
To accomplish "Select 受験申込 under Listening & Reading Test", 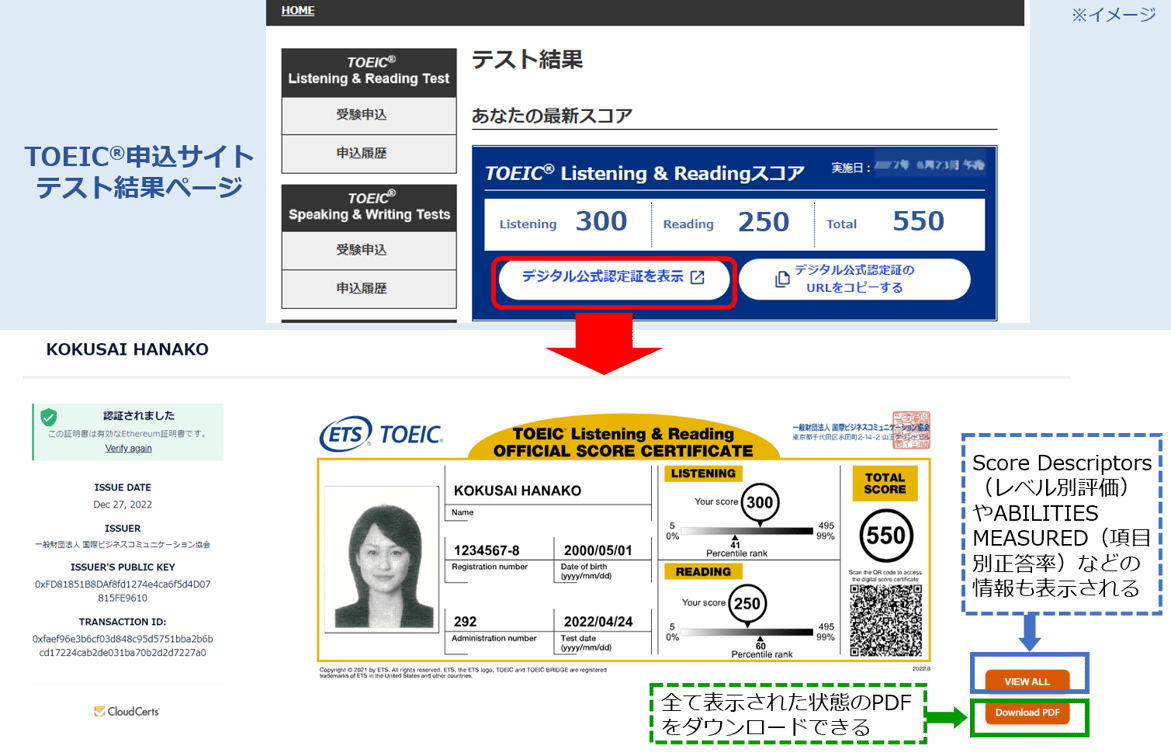I will point(368,115).
